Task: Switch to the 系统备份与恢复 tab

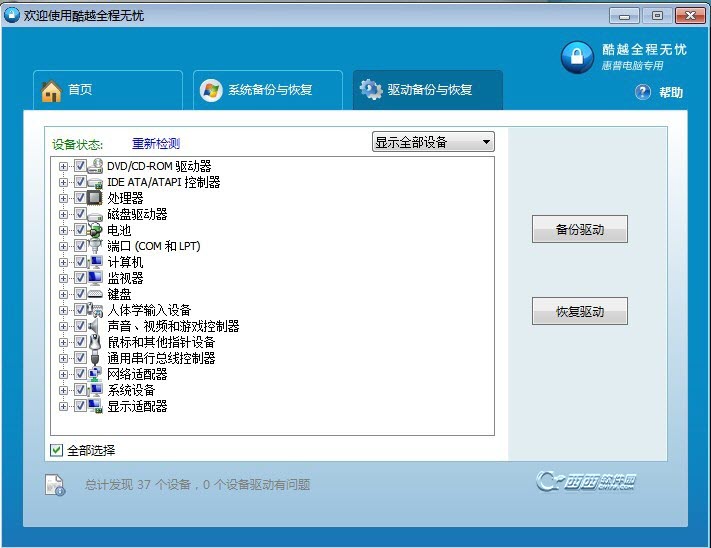Action: (x=268, y=90)
